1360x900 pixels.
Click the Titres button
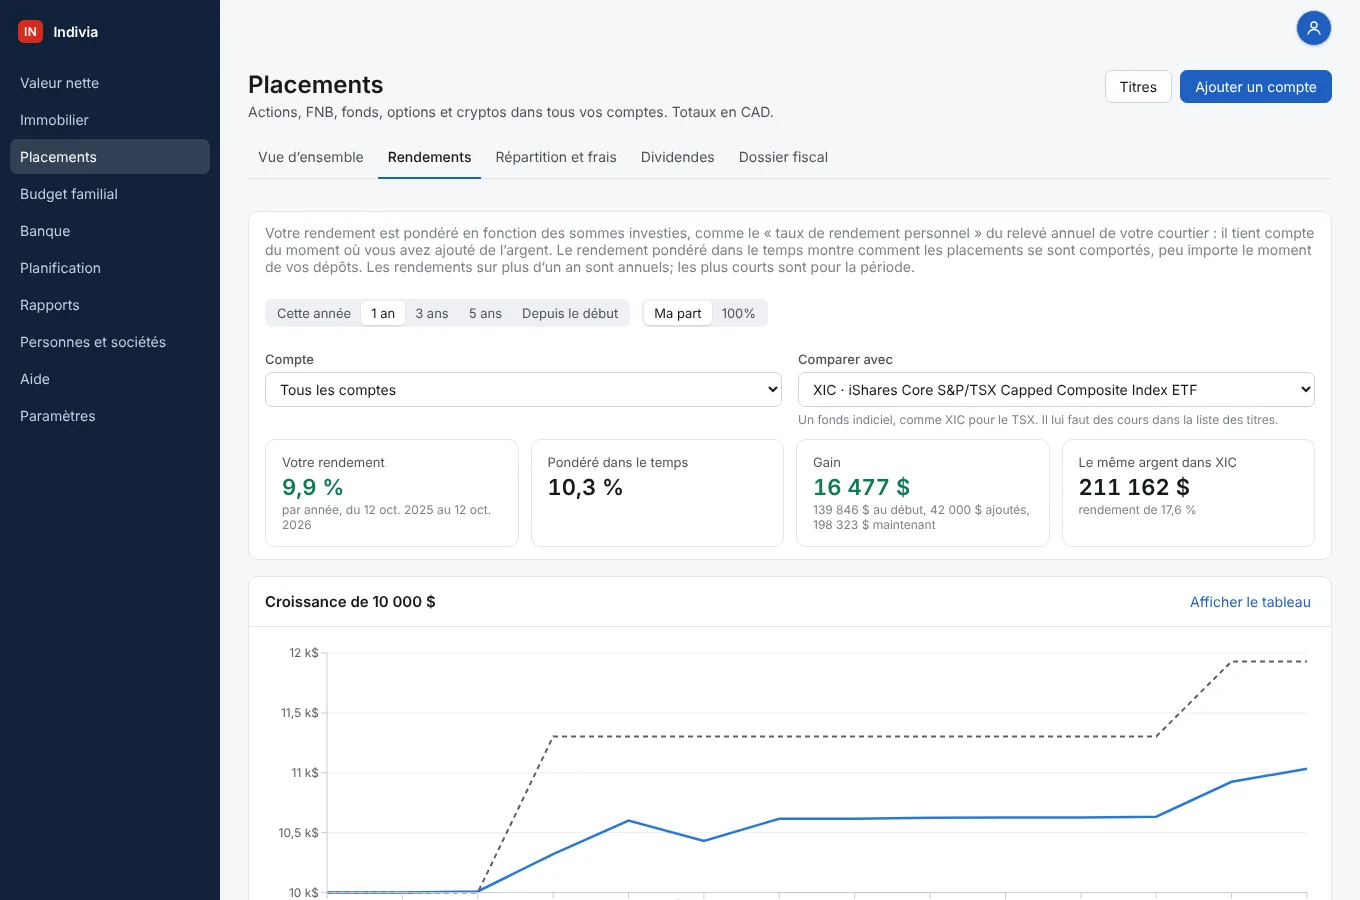pos(1138,87)
